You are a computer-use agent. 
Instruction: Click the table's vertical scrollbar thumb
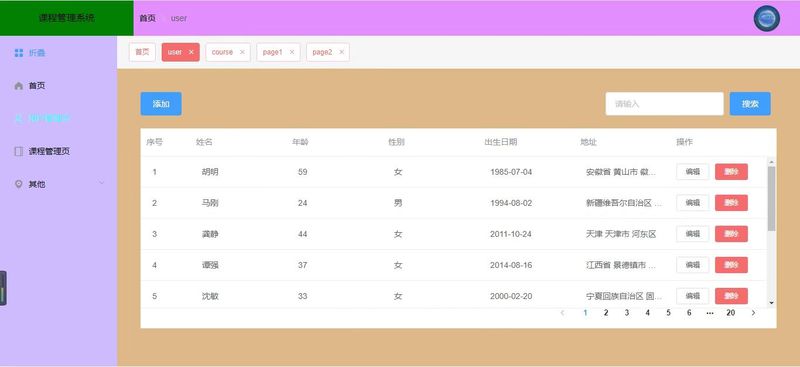coord(771,199)
